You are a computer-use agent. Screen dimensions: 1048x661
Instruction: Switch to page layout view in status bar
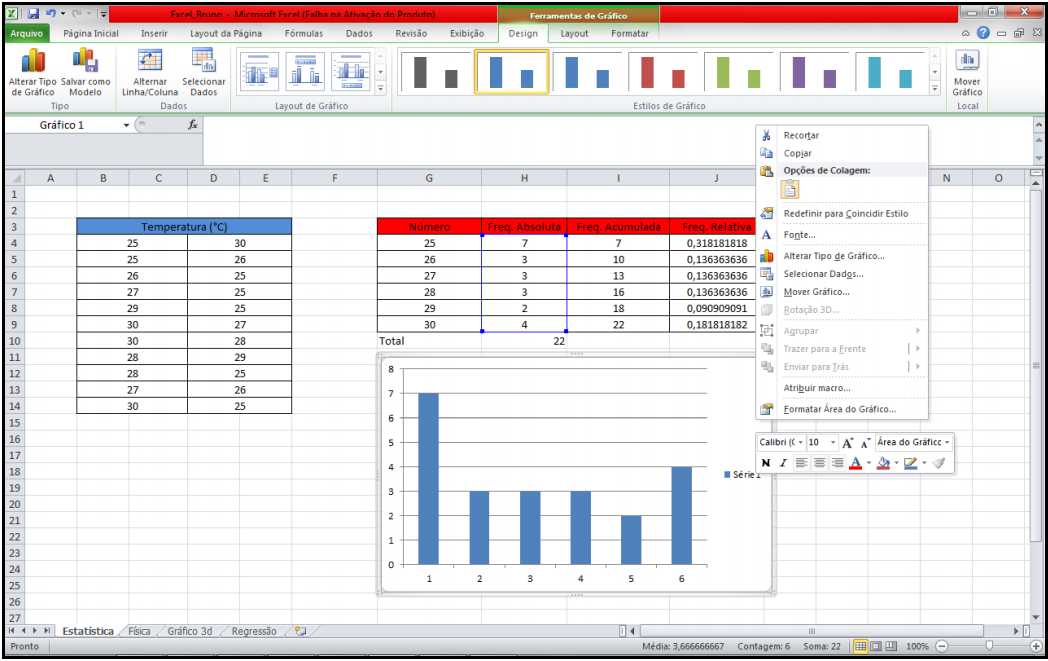(878, 647)
